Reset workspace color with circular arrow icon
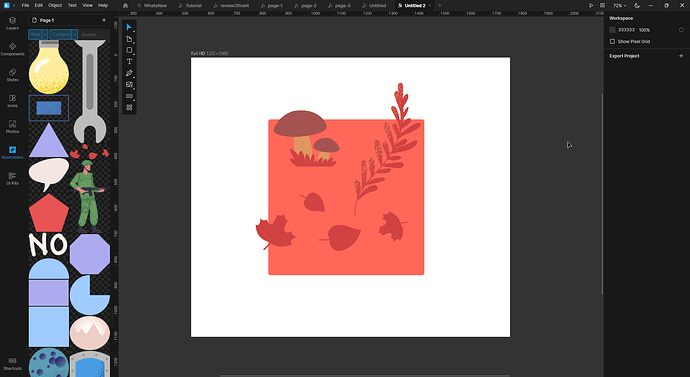The image size is (690, 377). coord(681,30)
